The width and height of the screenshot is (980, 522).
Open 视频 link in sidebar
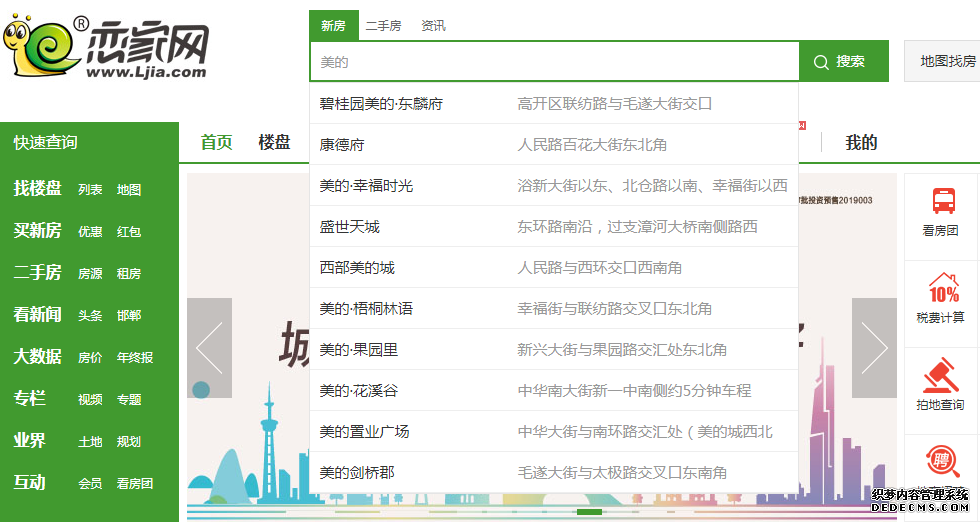tap(90, 399)
